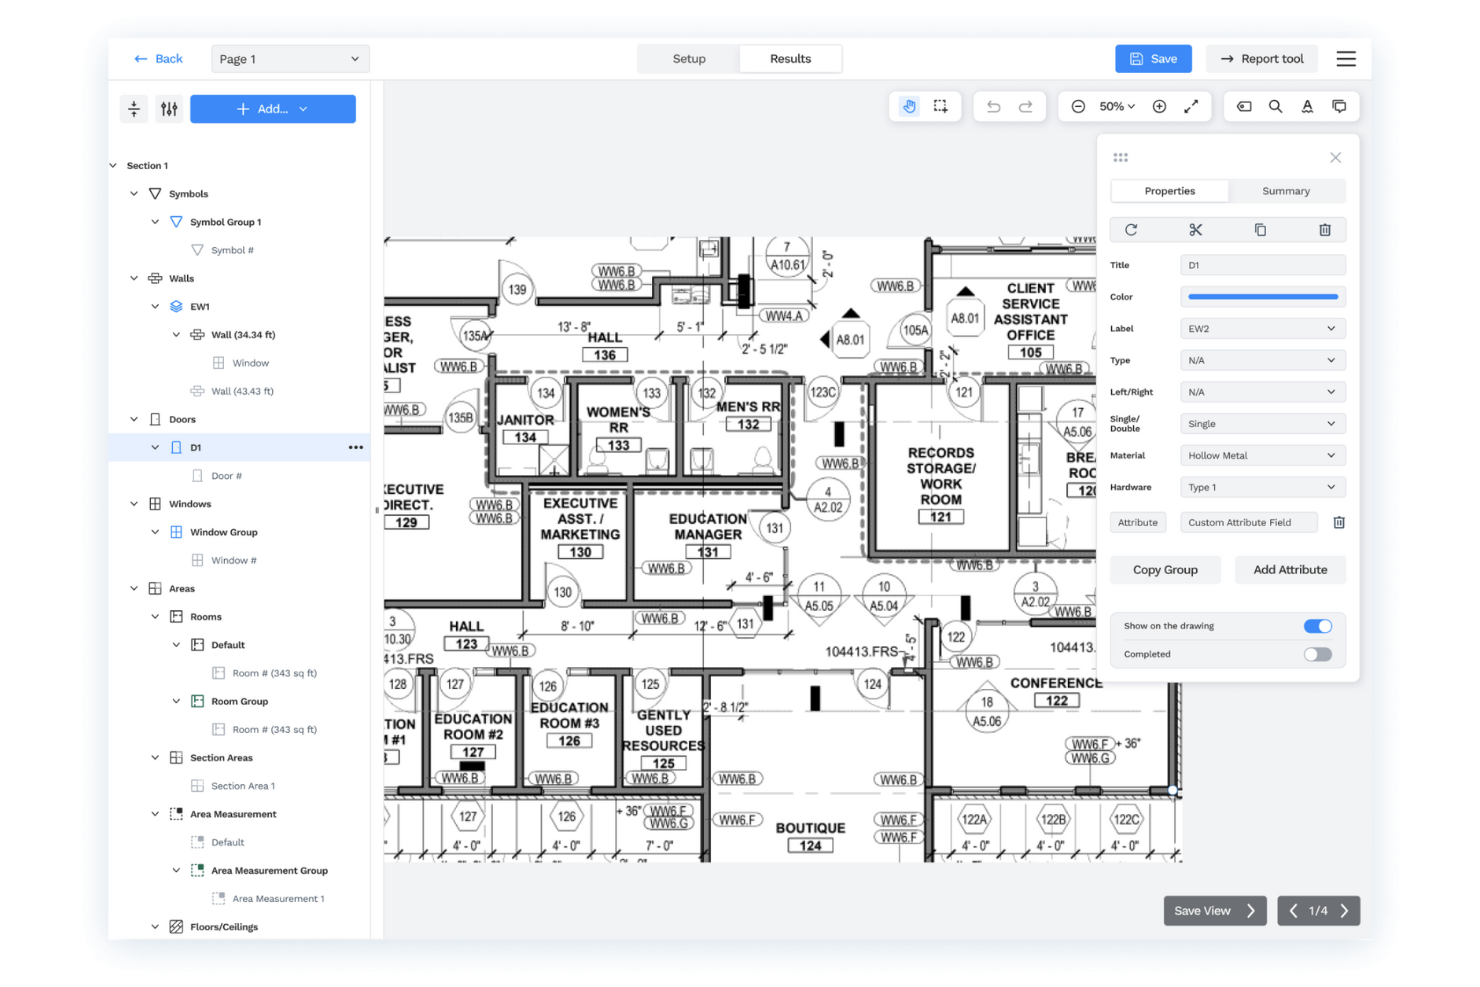Click the Attribute name field
The height and width of the screenshot is (987, 1480).
(x=1138, y=522)
